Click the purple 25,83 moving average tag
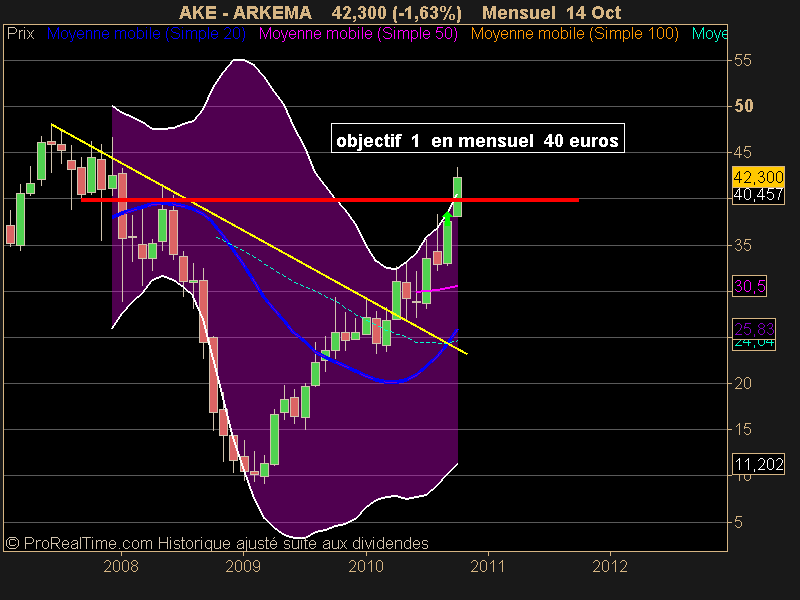Viewport: 800px width, 600px height. 754,328
